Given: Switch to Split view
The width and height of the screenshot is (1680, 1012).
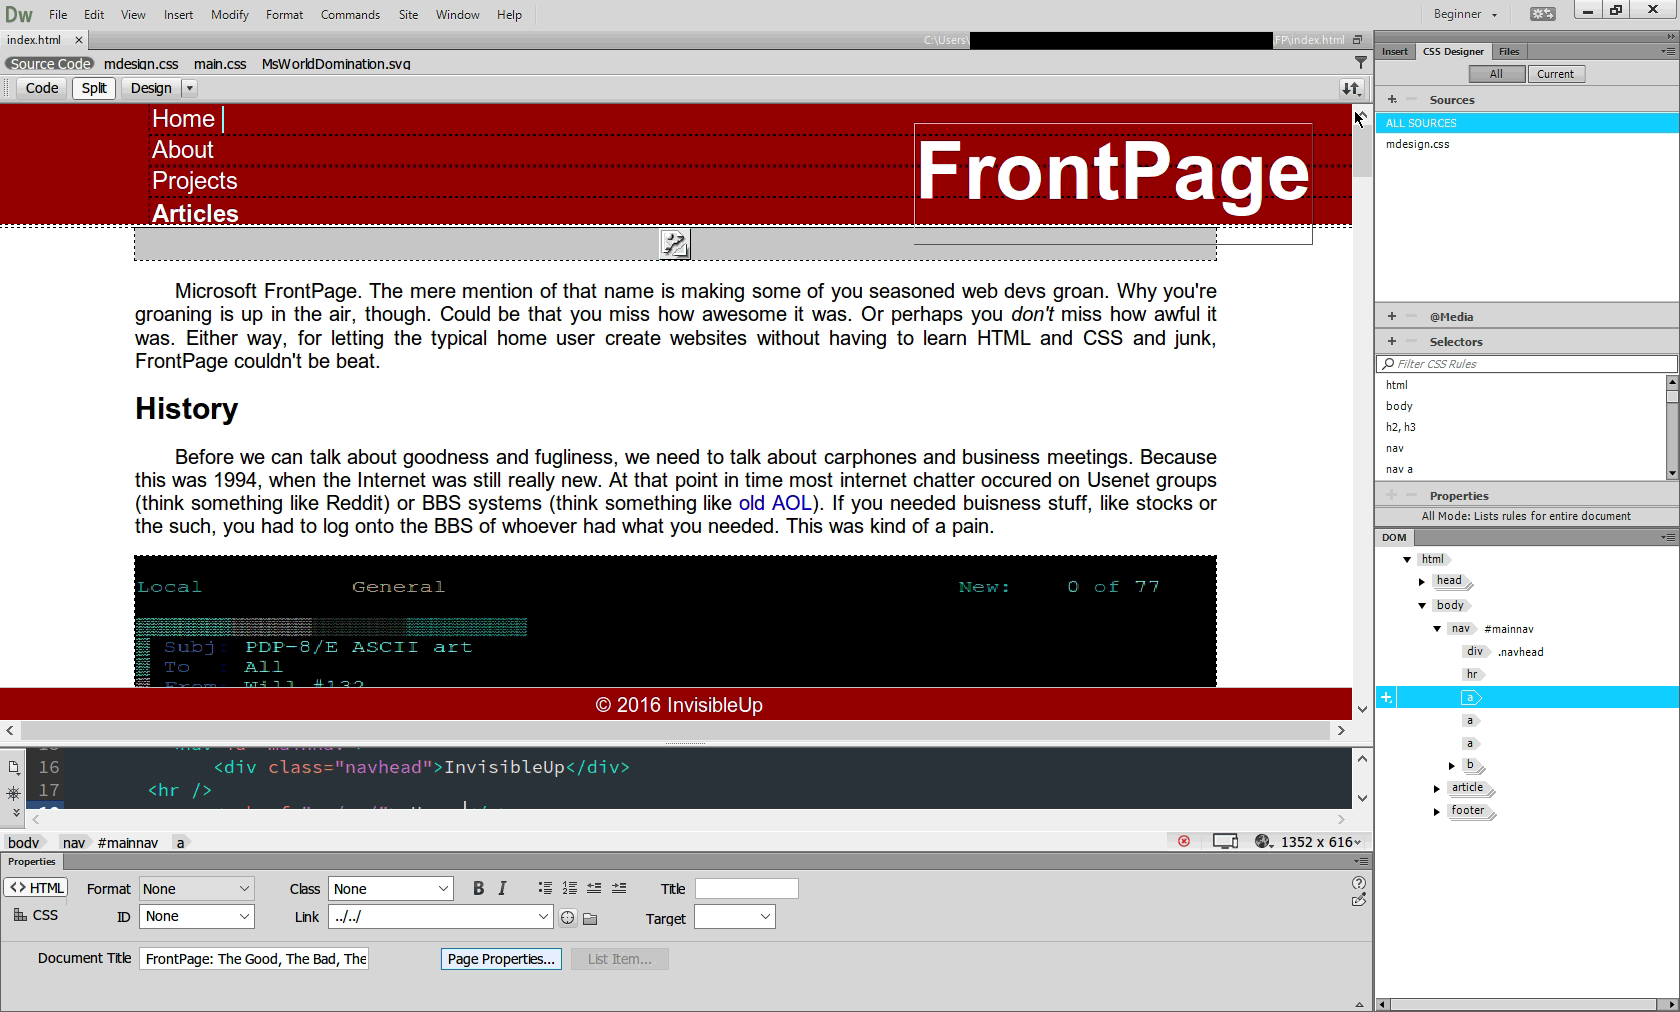Looking at the screenshot, I should pyautogui.click(x=94, y=88).
